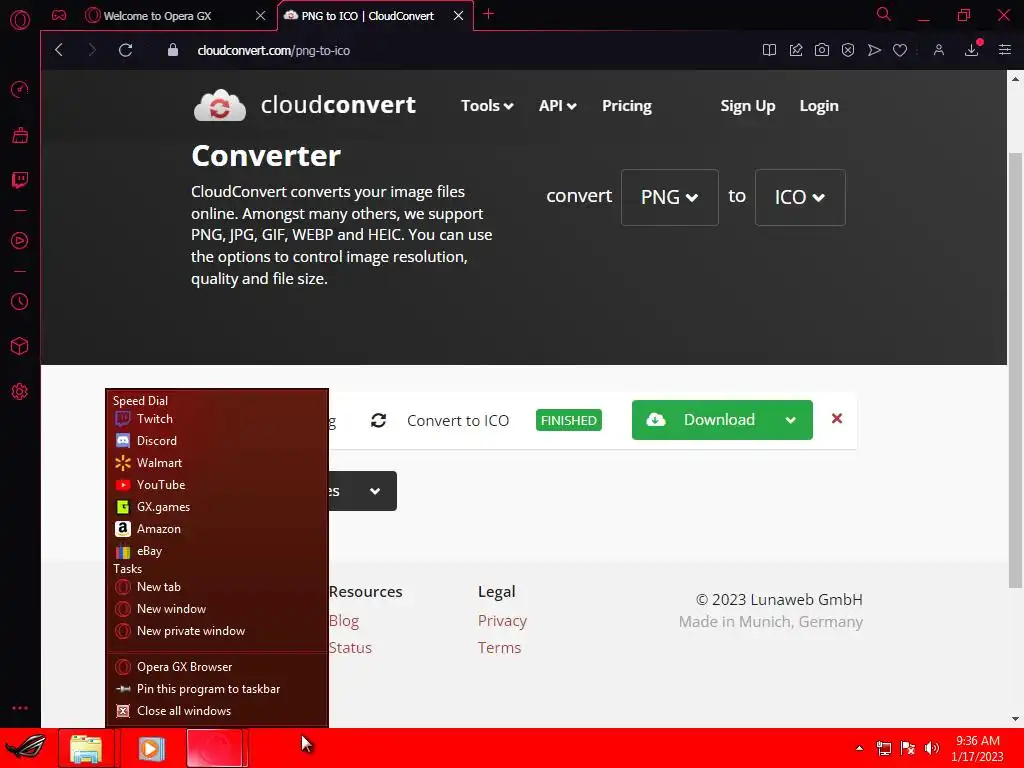Open the Privacy link

tap(502, 620)
